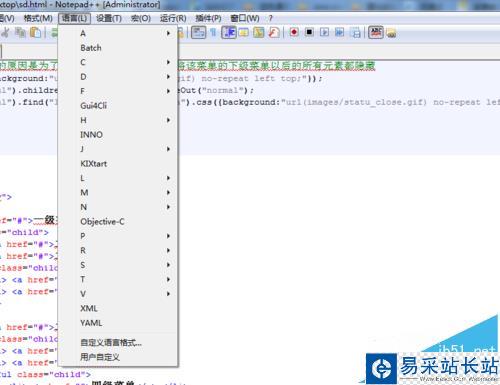Choose KIXtart language entry
Viewport: 500px width, 385px height.
tap(118, 164)
